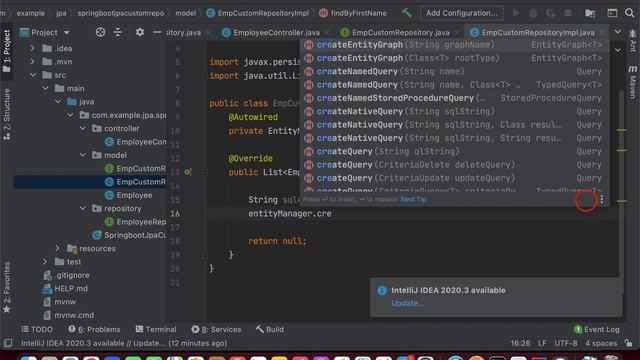
Task: Change LF line separator in status bar
Action: [x=542, y=343]
